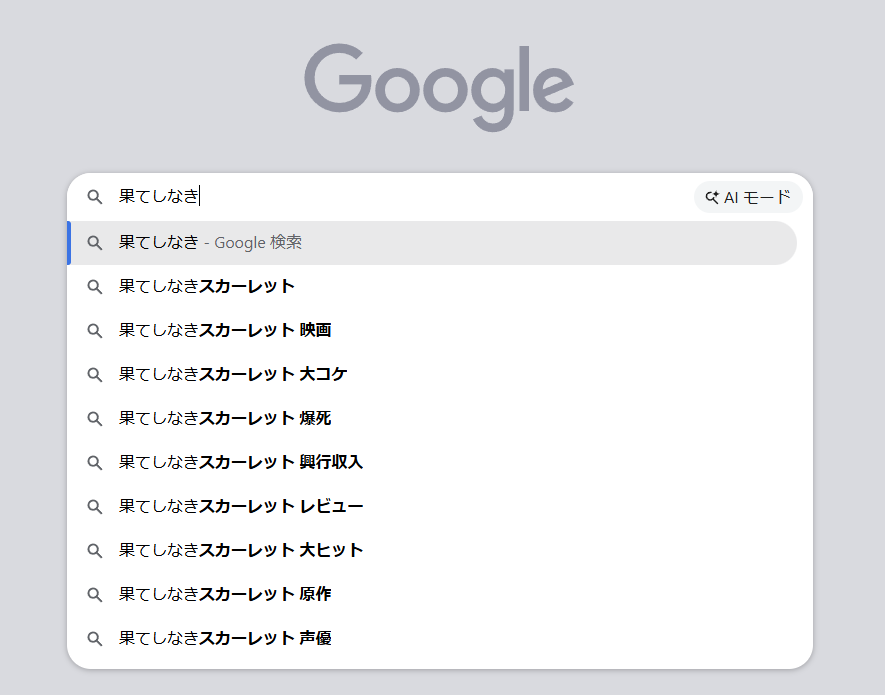The image size is (885, 695).
Task: Select the 果てしなきスカーレット 興行収入 suggestion
Action: coord(241,462)
